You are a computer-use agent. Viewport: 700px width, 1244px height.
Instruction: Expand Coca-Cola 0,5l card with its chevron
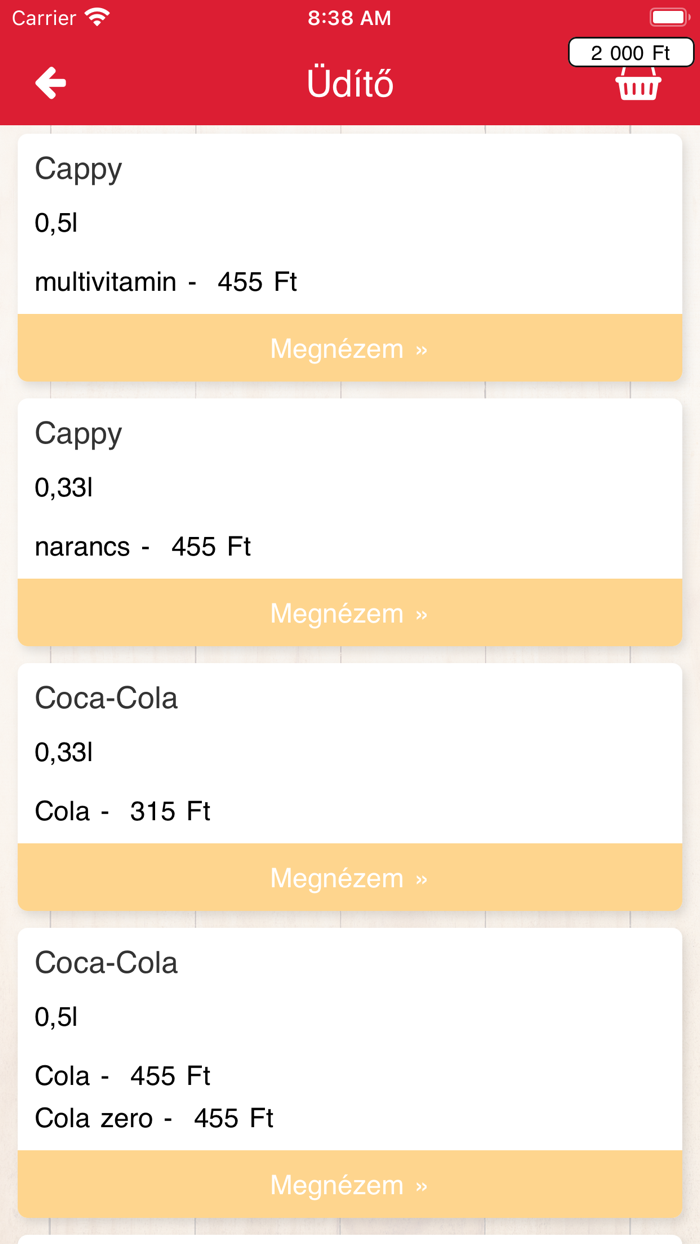tap(421, 1184)
